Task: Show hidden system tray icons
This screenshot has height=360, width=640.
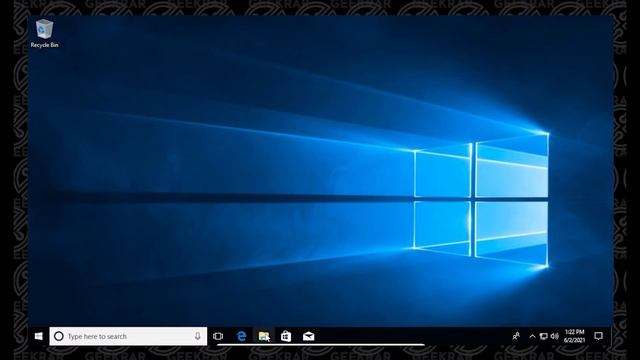Action: (x=532, y=336)
